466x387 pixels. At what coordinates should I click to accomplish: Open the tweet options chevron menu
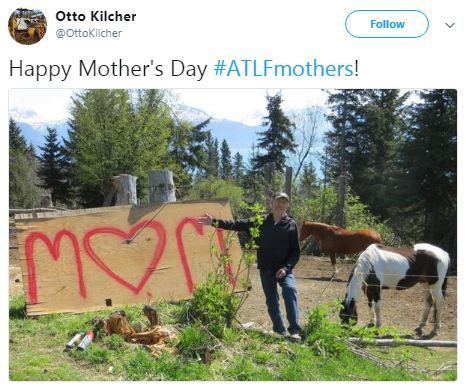450,25
